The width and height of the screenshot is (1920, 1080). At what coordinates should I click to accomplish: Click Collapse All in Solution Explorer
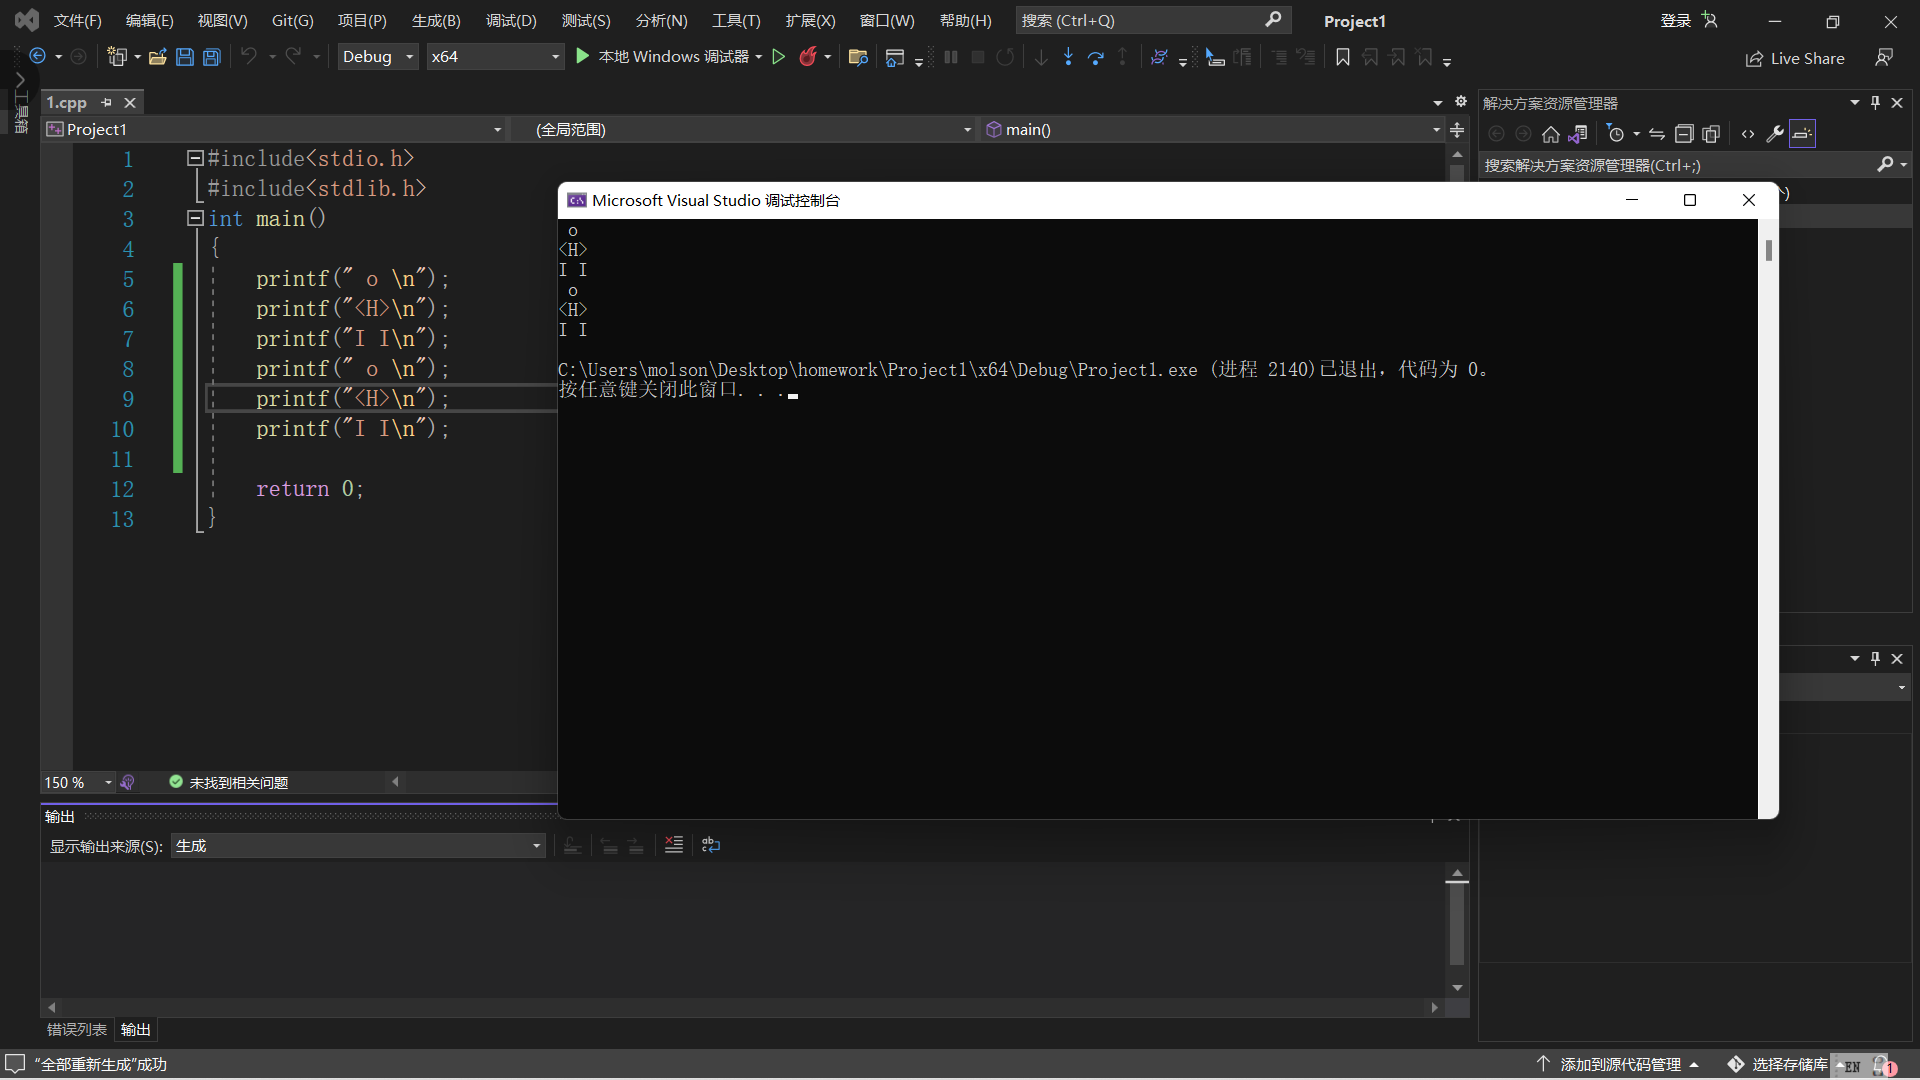[1684, 134]
